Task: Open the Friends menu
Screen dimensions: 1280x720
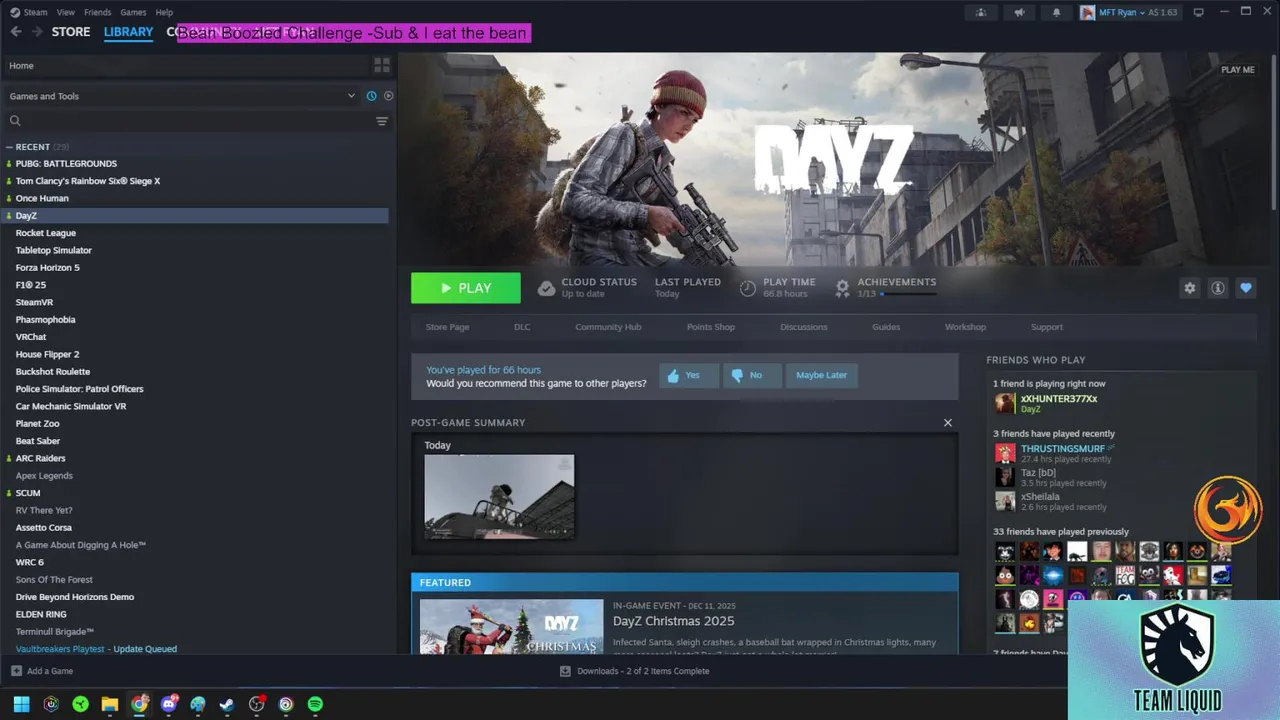Action: [98, 12]
